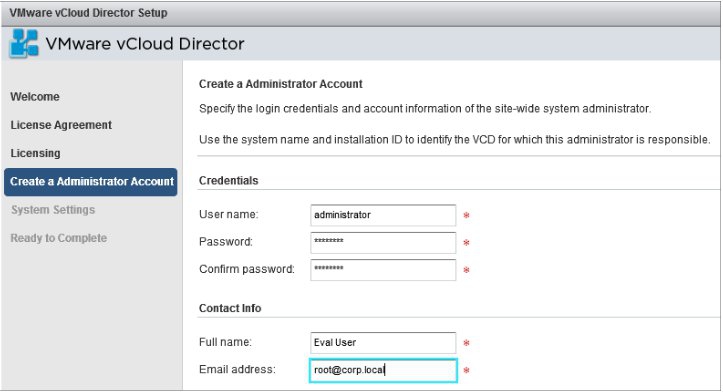
Task: Click the required asterisk beside Confirm password
Action: pos(467,270)
